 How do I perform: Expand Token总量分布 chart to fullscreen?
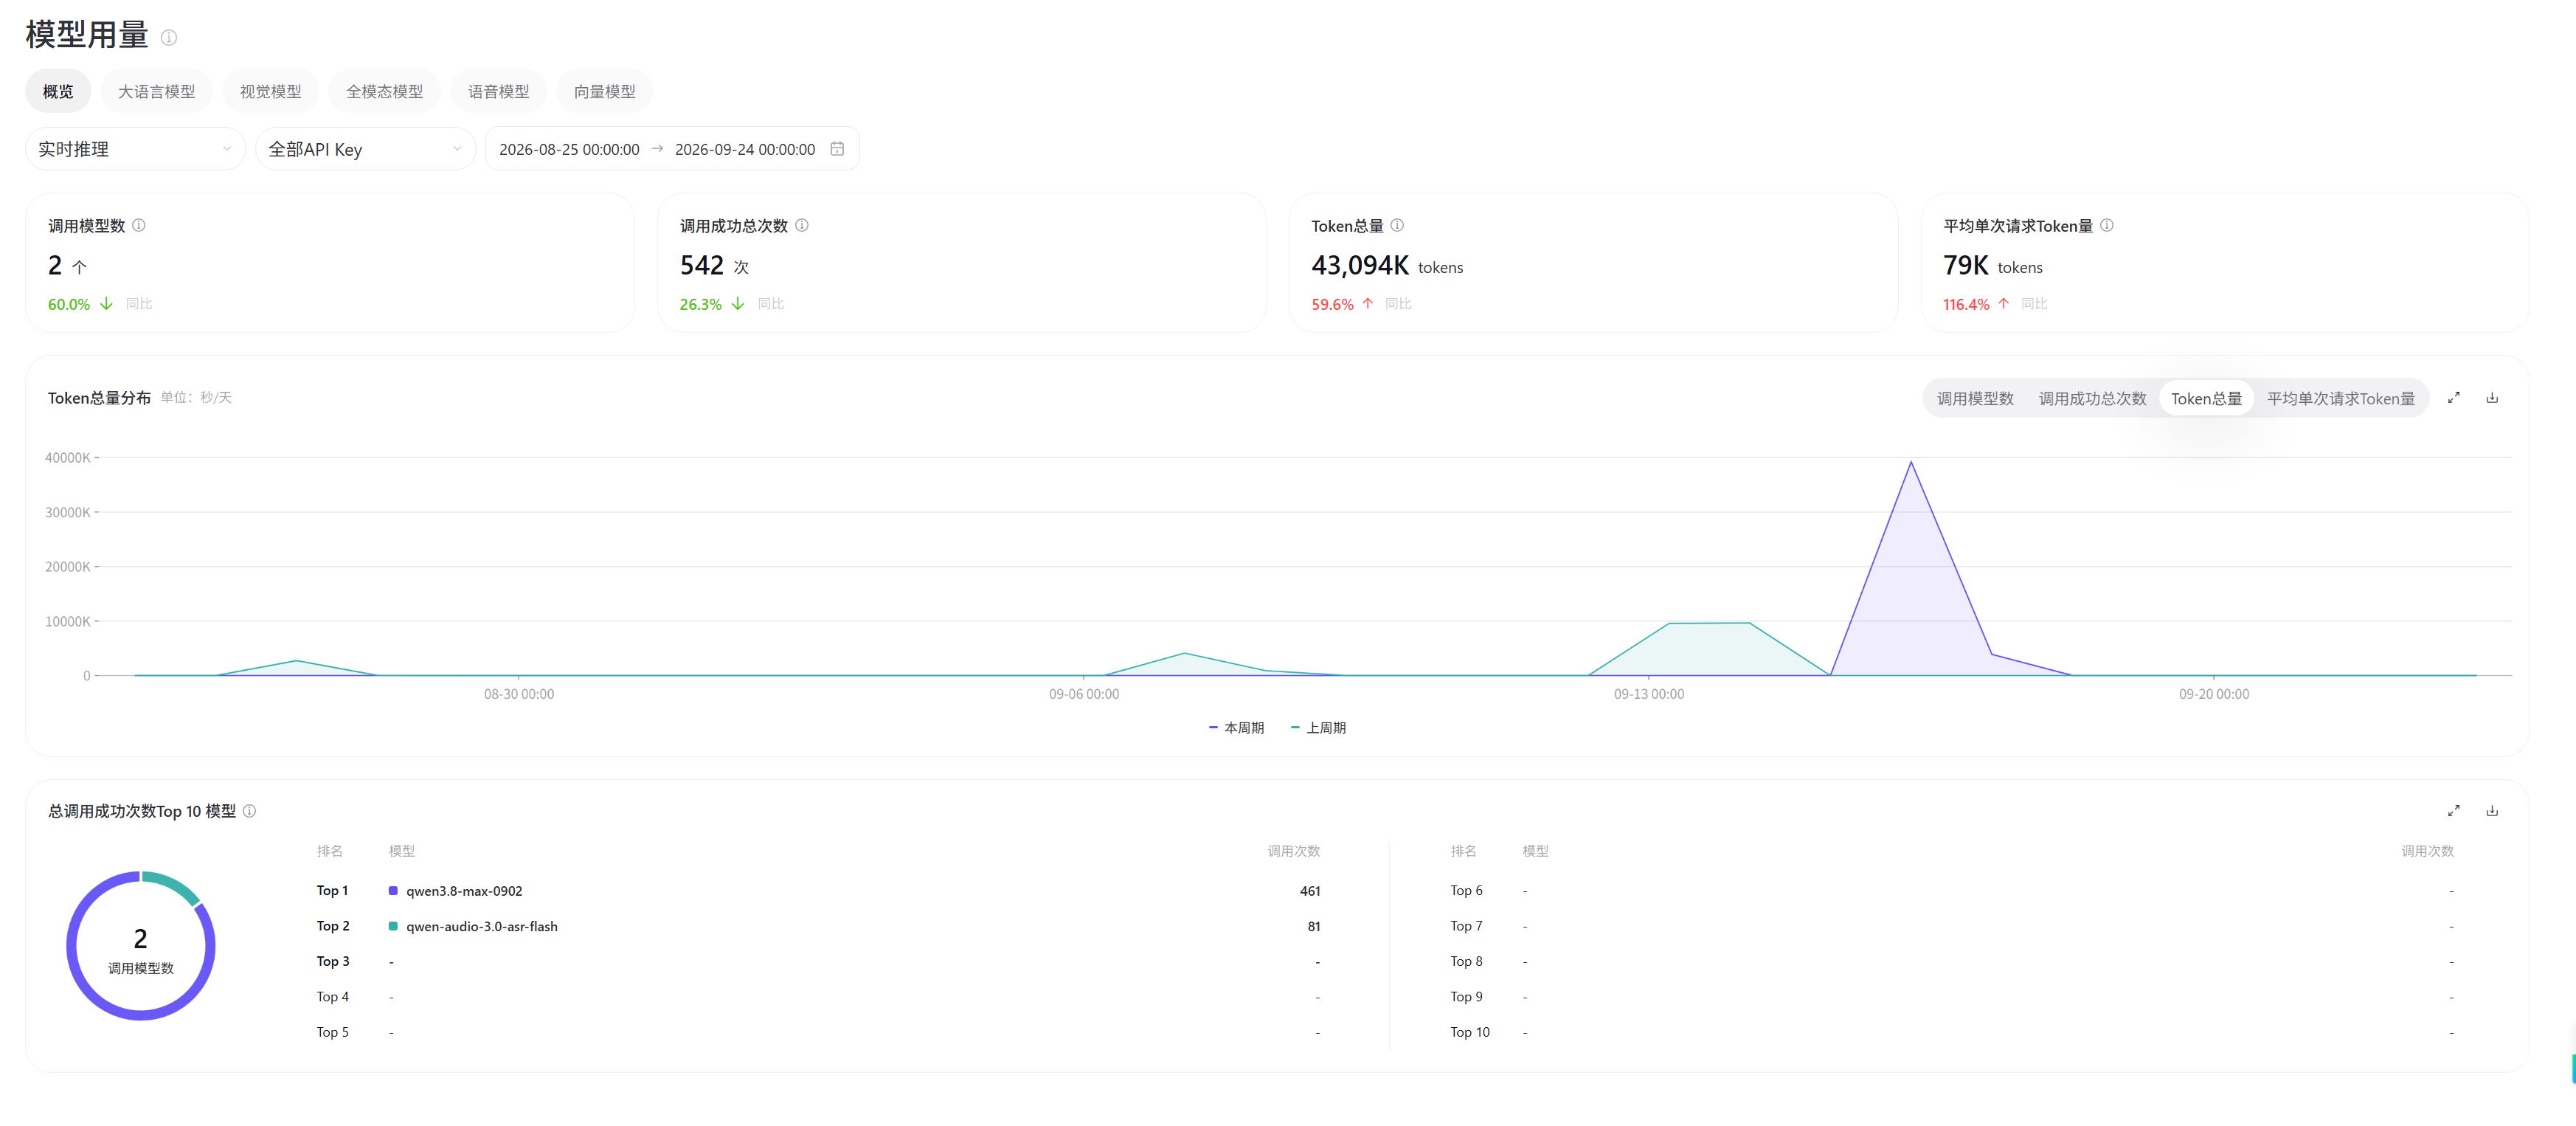point(2453,398)
